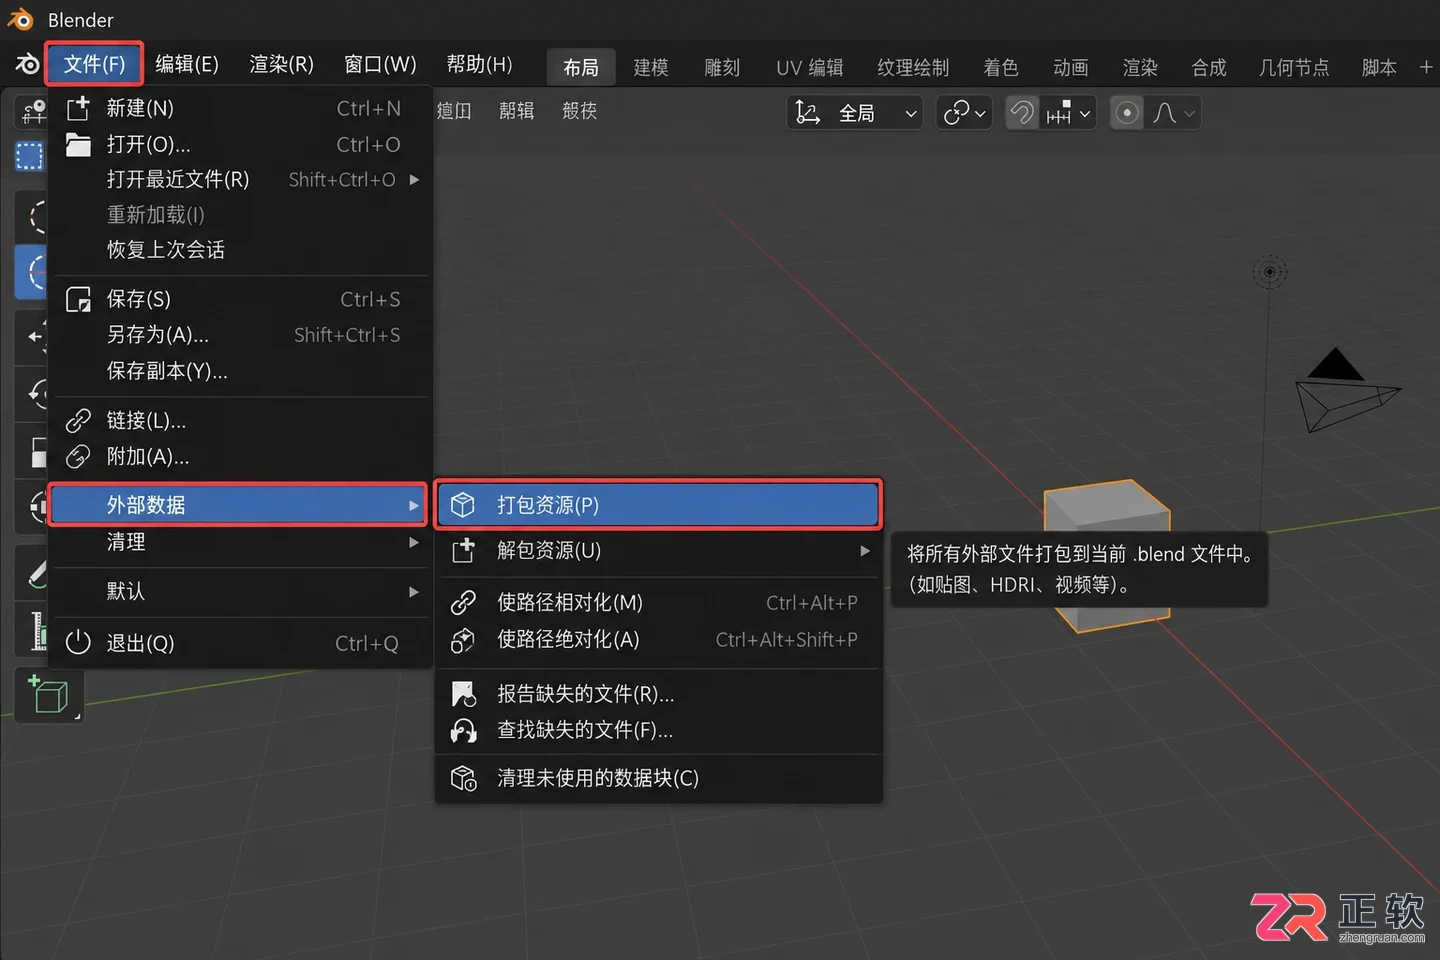Open the proportional falloff curve dropdown

tap(1173, 113)
